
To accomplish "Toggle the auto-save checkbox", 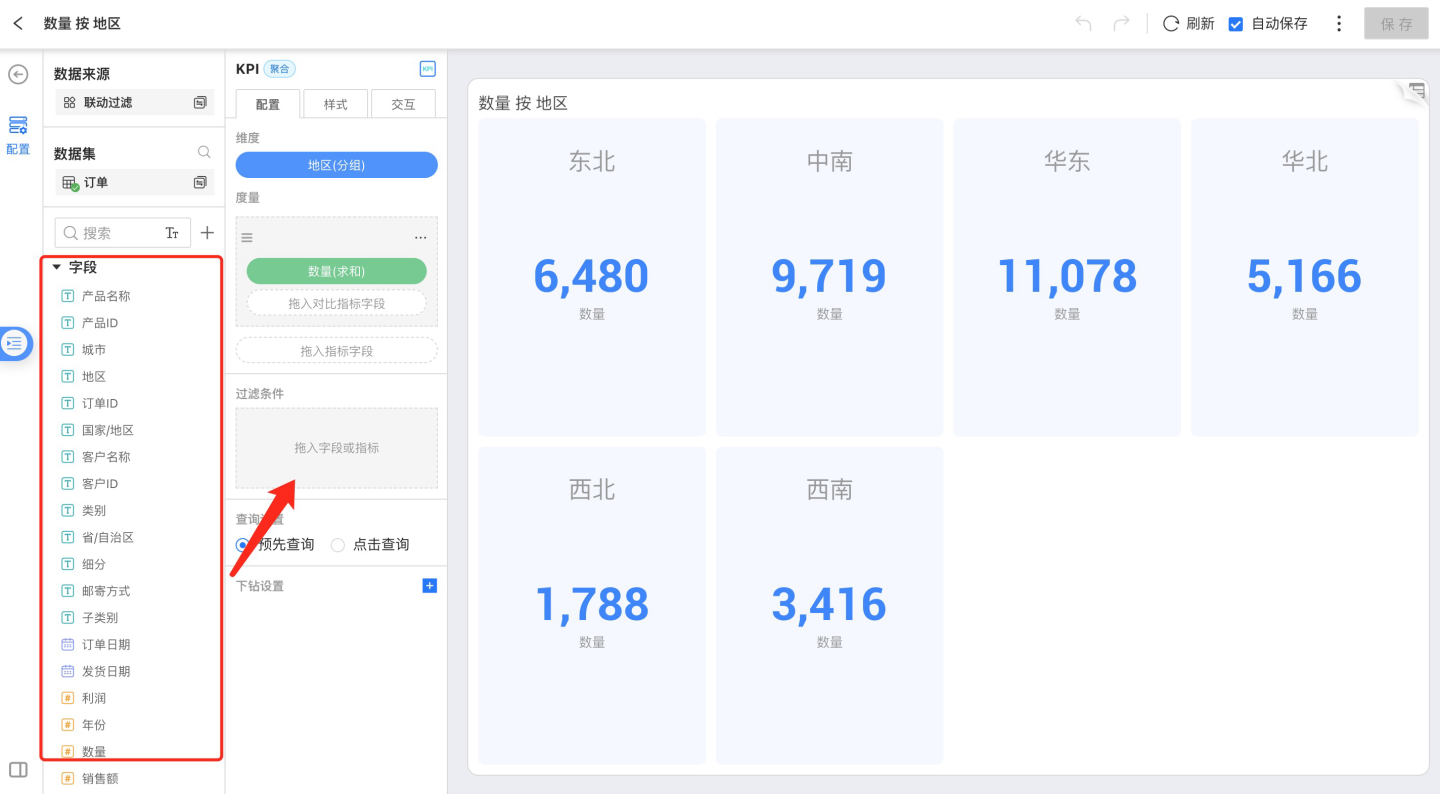I will (1236, 24).
